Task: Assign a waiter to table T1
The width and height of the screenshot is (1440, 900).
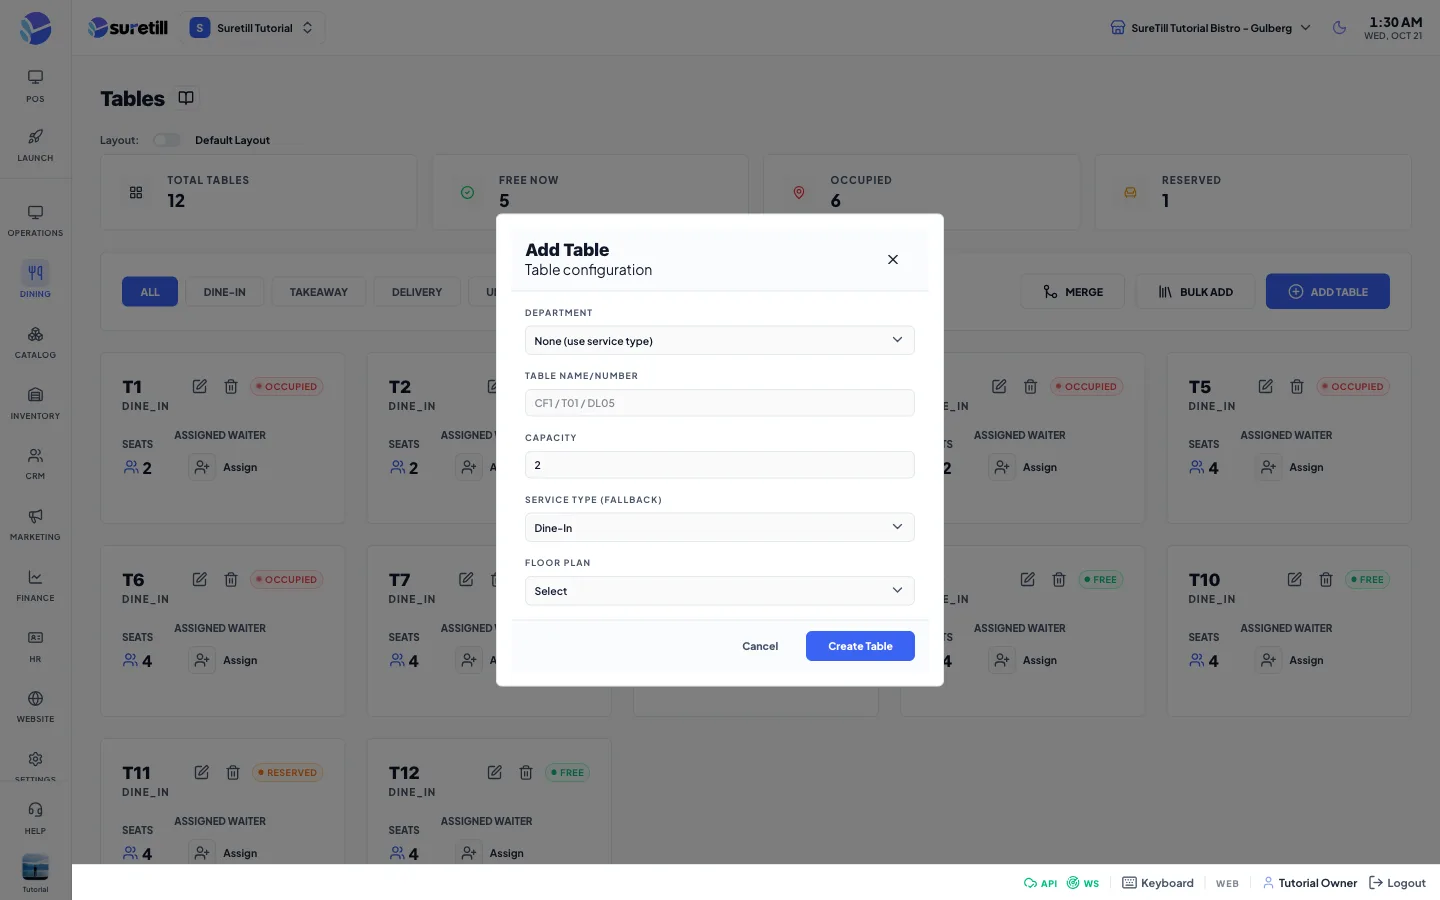Action: pyautogui.click(x=225, y=467)
